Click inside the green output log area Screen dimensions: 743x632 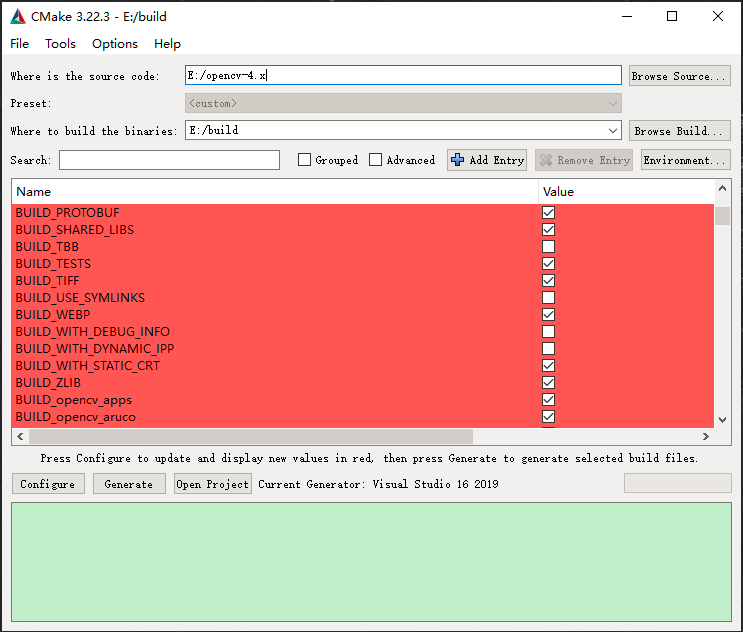point(372,562)
